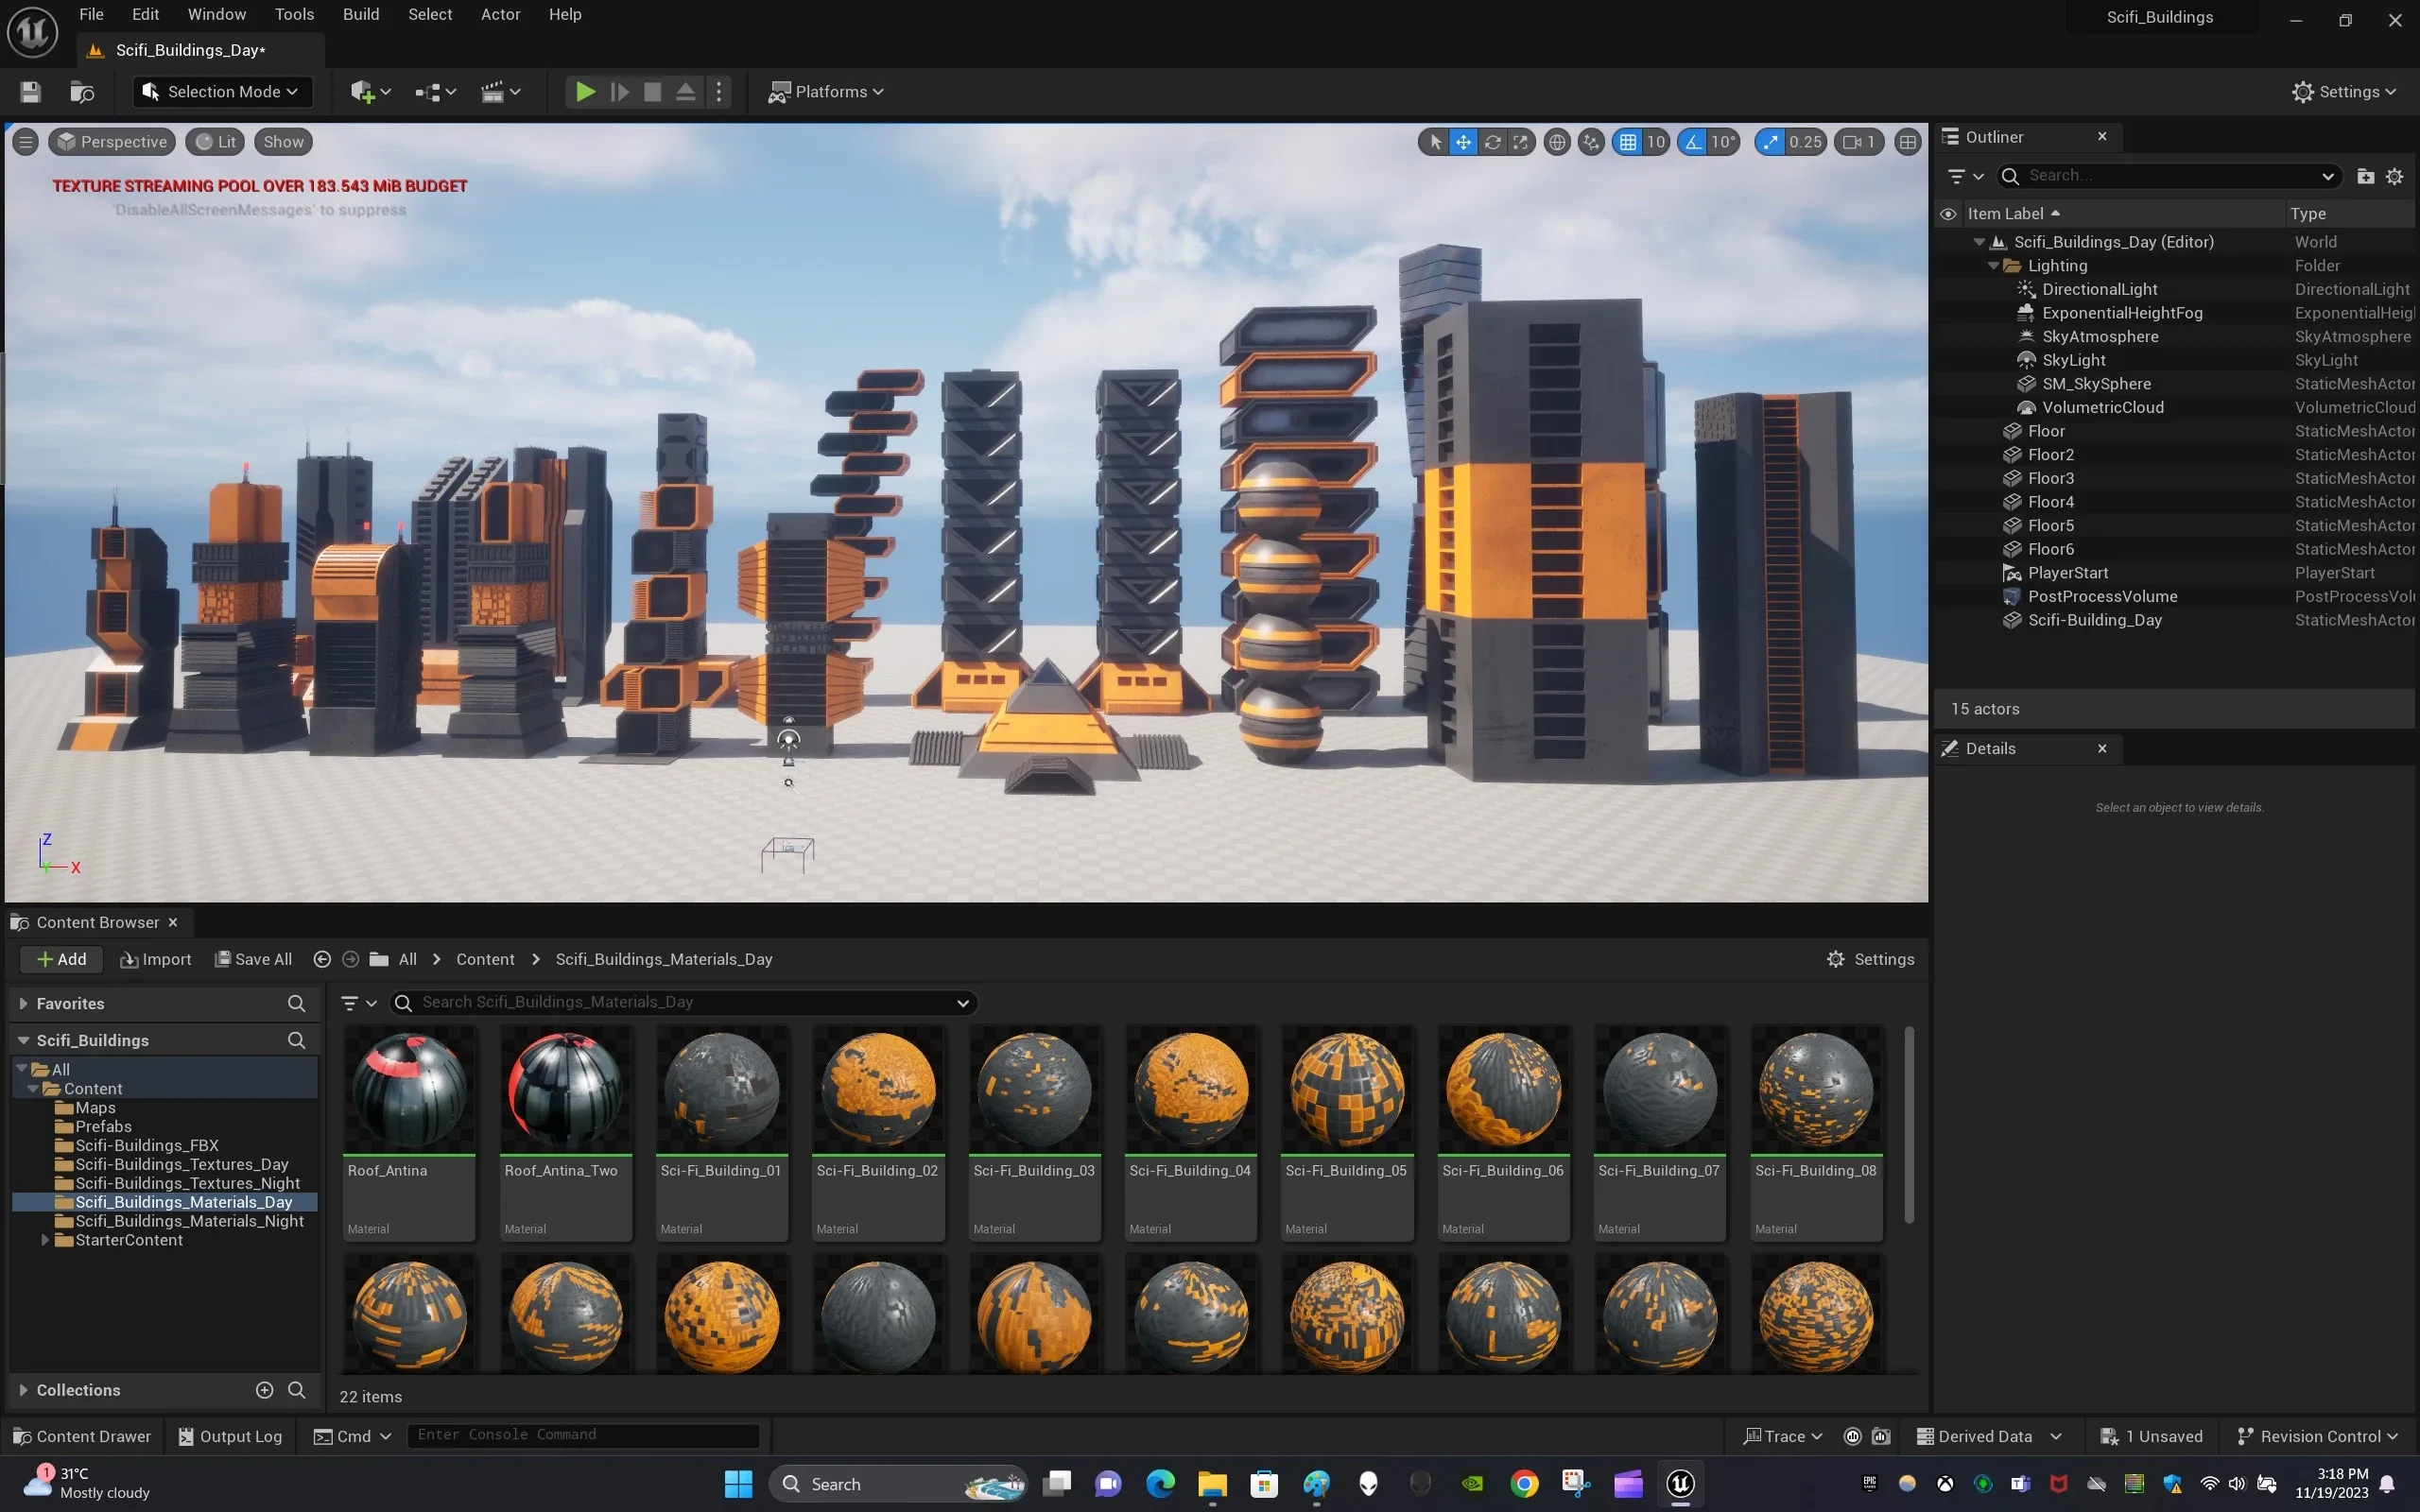This screenshot has width=2420, height=1512.
Task: Toggle rotation angle snapping
Action: 1693,142
